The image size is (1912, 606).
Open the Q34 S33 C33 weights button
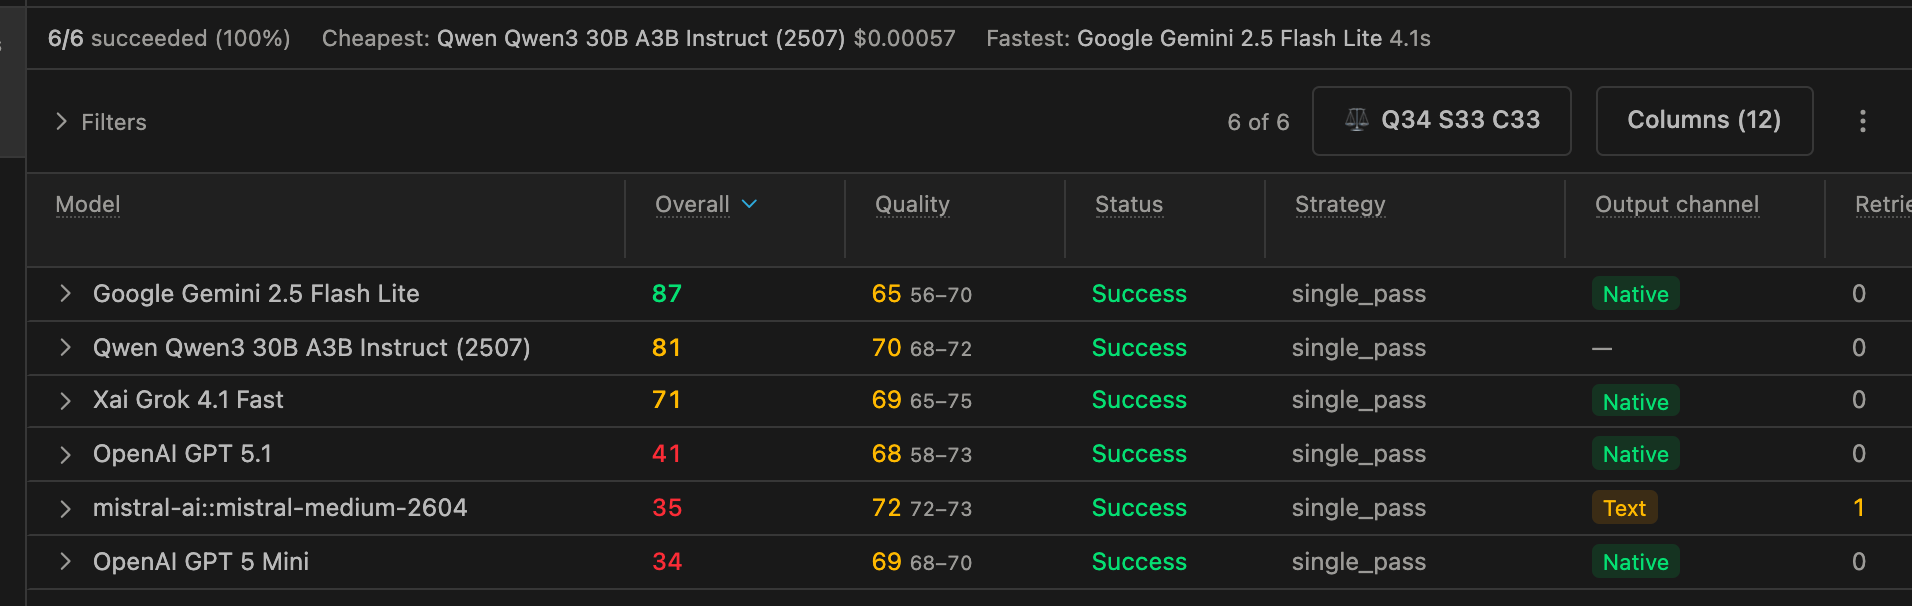[1442, 121]
